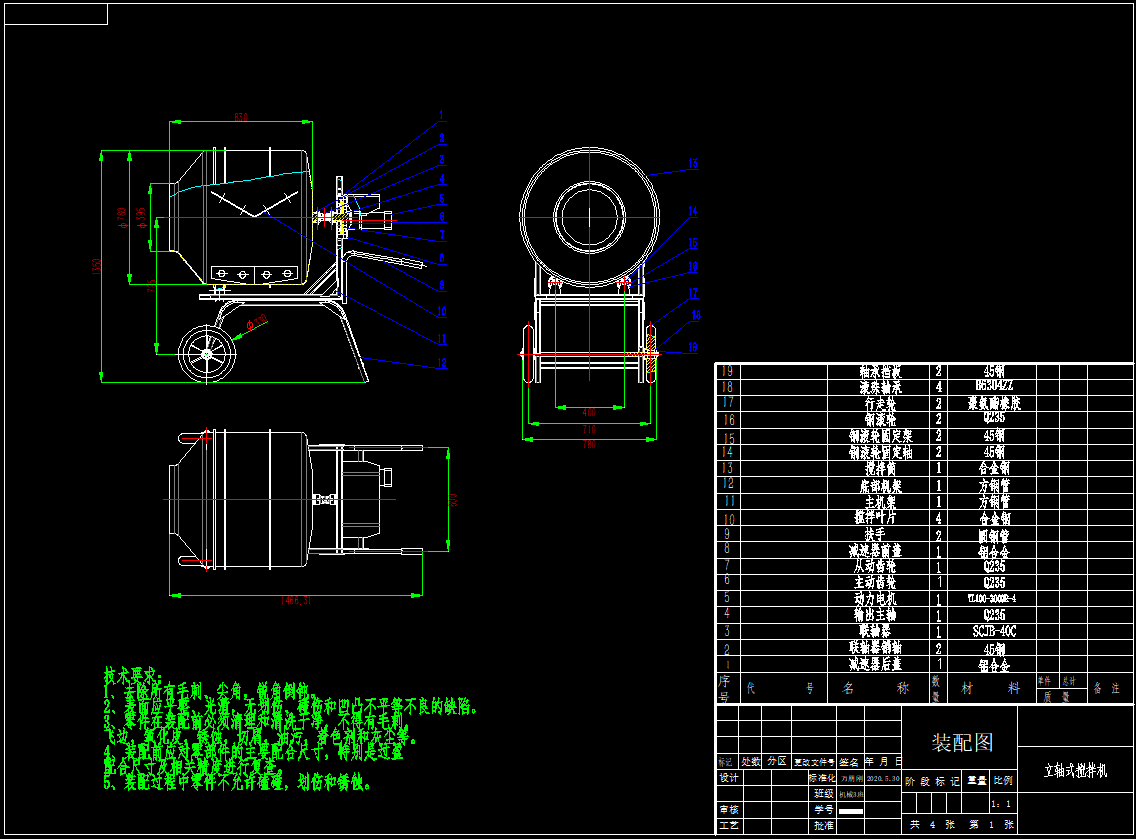Select part name 行走轮 in row 17
The image size is (1136, 839).
[x=880, y=404]
